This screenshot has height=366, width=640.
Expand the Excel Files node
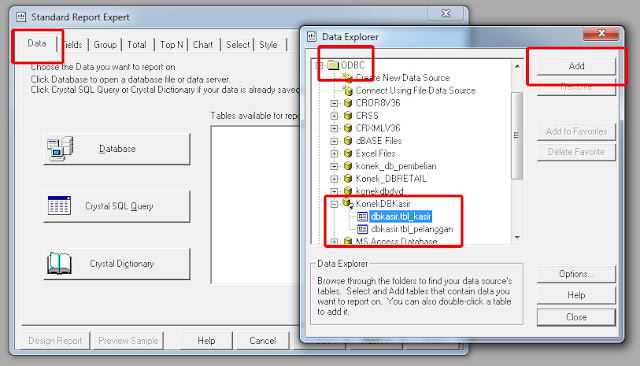[334, 154]
